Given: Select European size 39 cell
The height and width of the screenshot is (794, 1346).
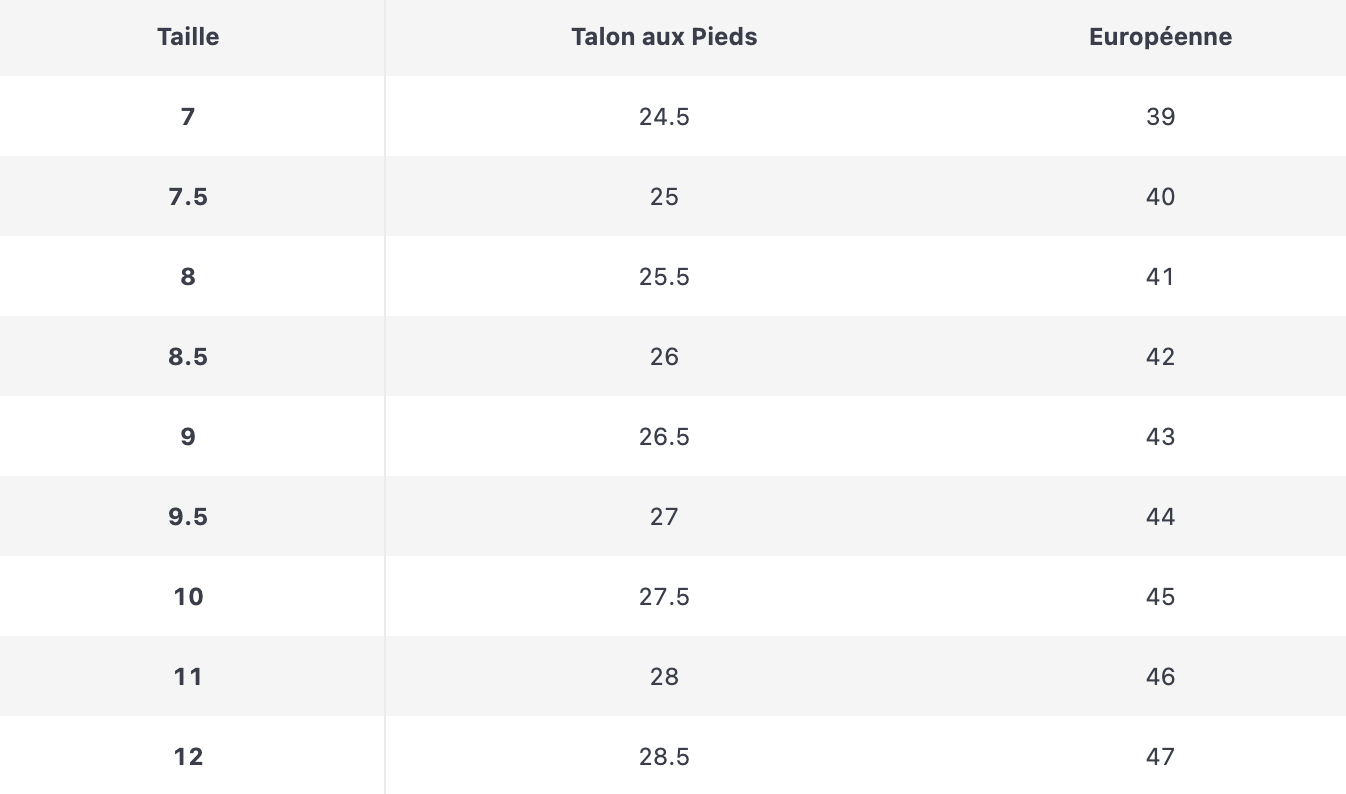Looking at the screenshot, I should [x=1160, y=117].
